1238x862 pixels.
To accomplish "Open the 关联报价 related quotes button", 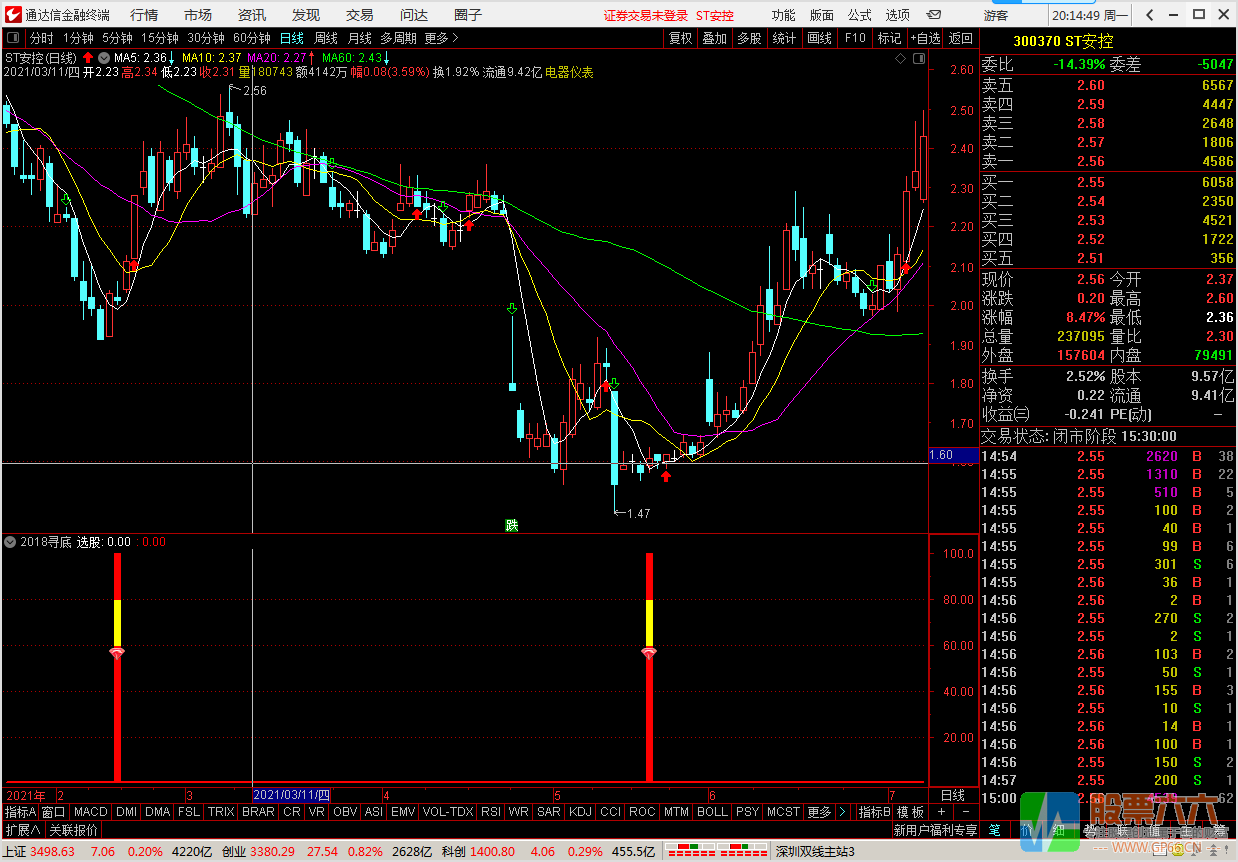I will tap(74, 830).
